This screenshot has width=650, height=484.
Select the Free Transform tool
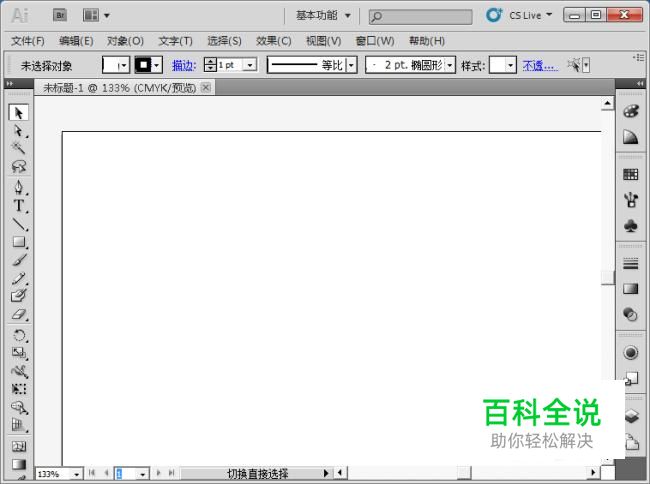tap(19, 389)
